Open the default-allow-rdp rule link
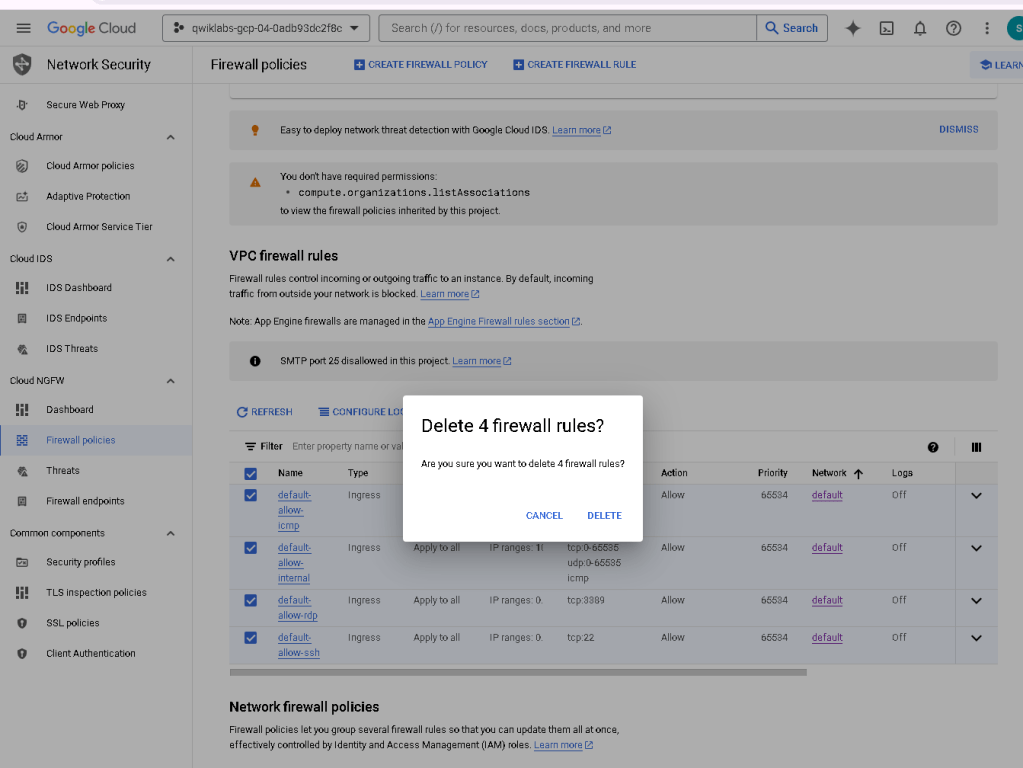 point(298,607)
